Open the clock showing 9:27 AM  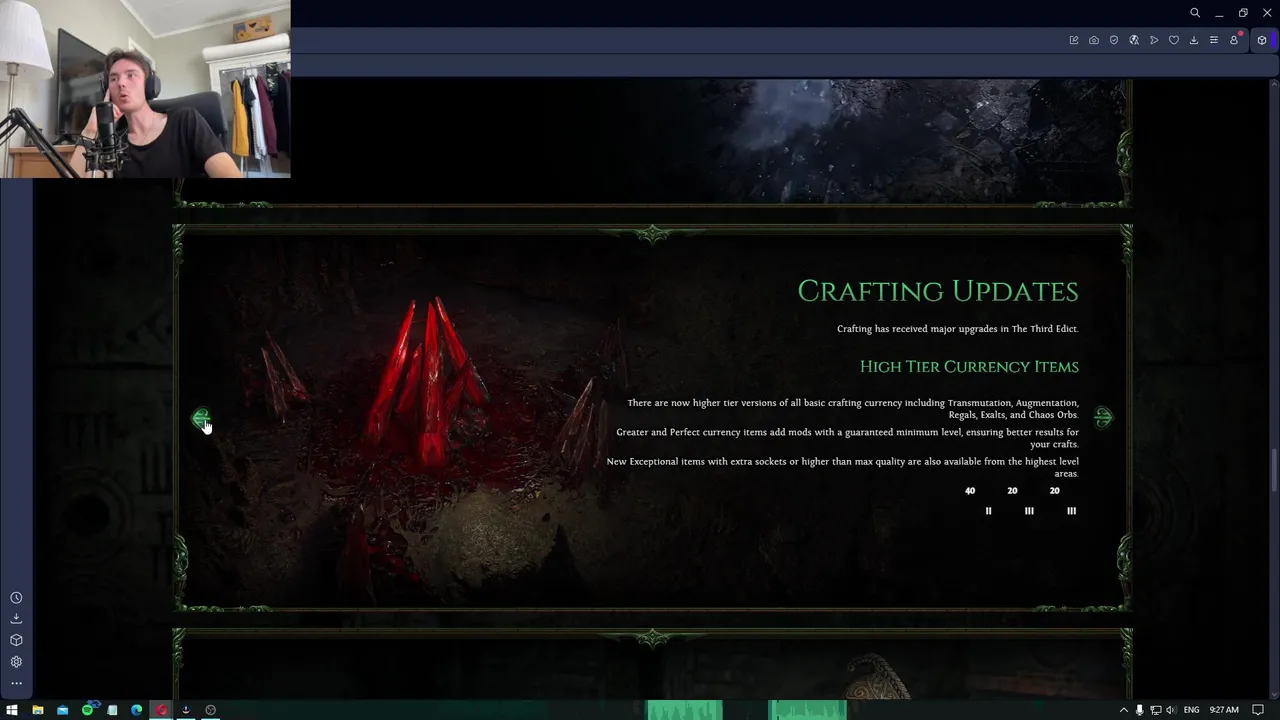[1224, 710]
